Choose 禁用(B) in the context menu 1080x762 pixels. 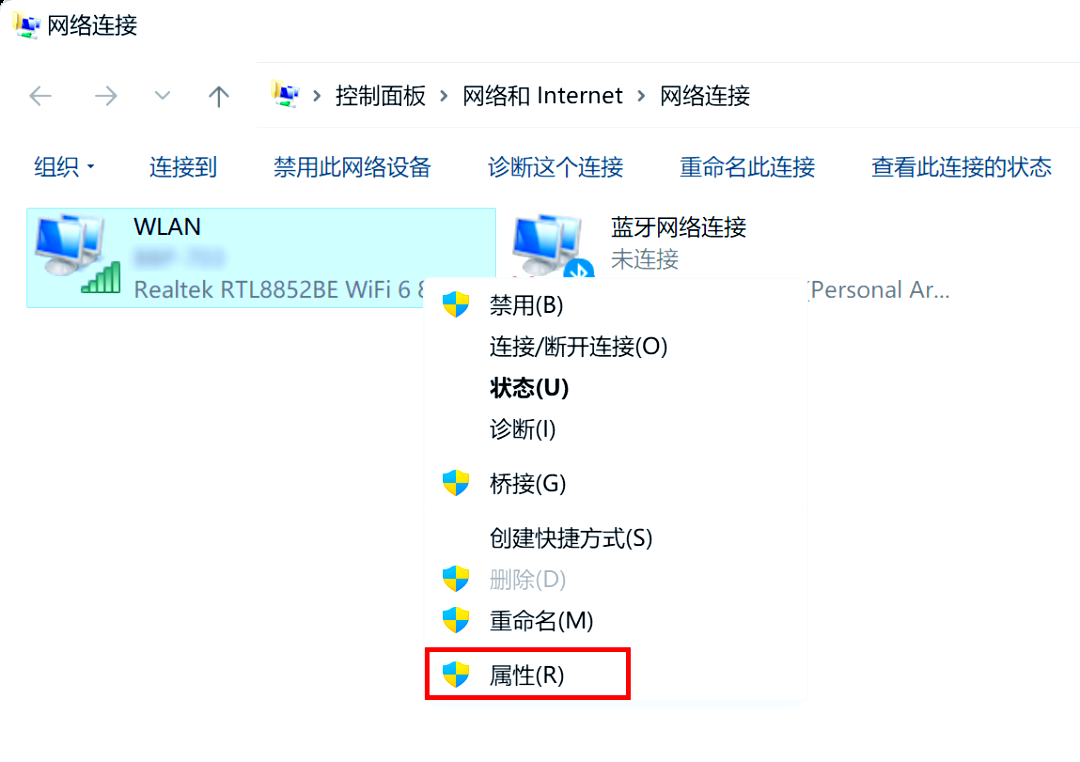pos(526,305)
